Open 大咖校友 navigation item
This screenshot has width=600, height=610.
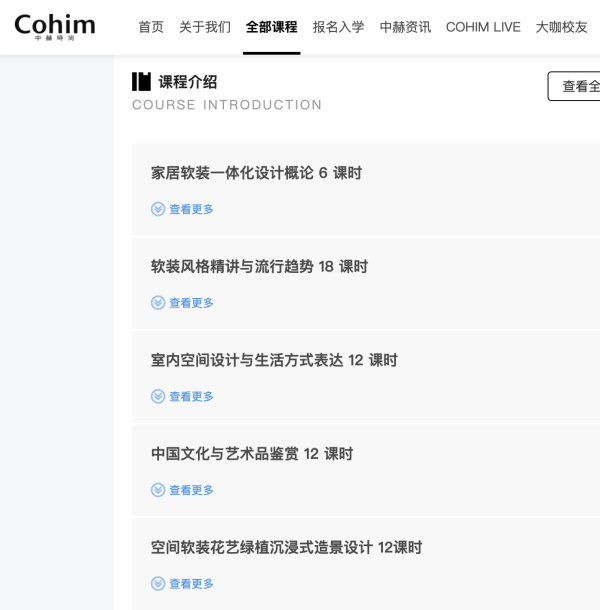(561, 27)
